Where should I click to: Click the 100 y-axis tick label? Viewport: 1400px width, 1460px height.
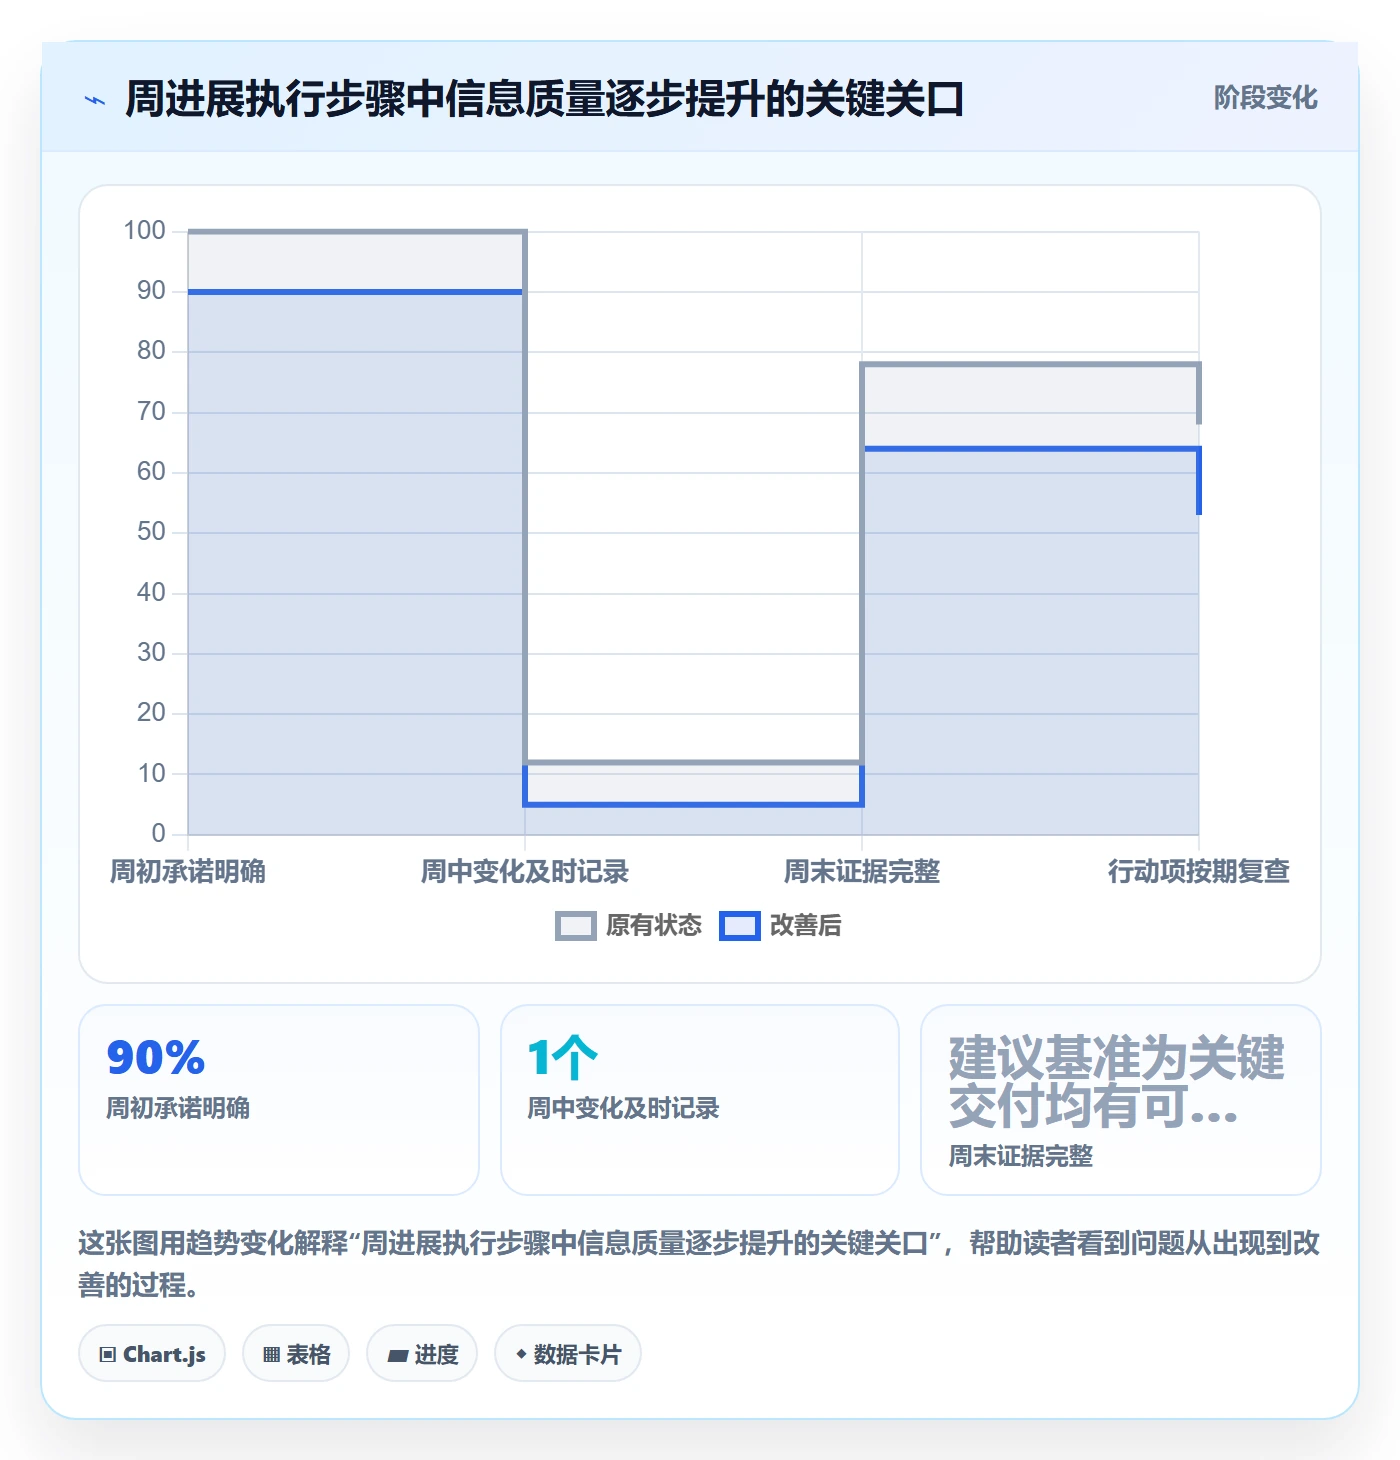point(145,231)
